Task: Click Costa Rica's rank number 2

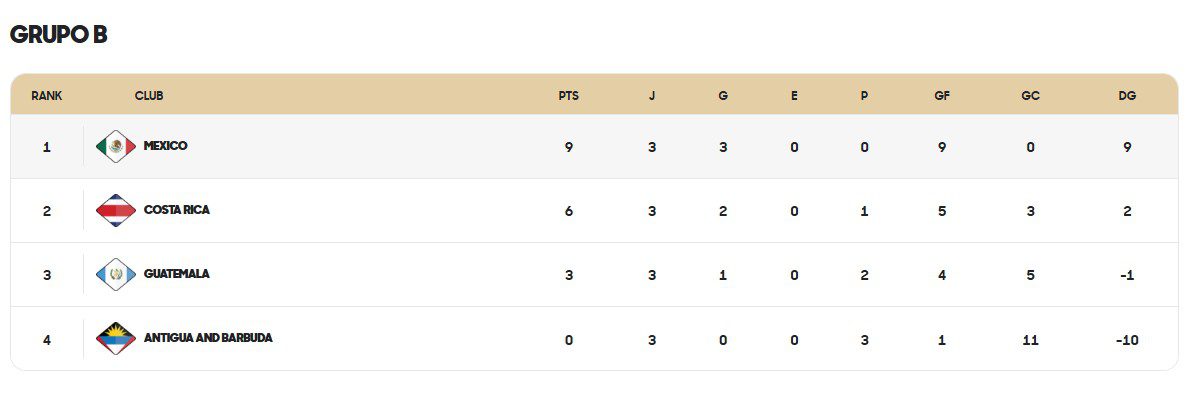Action: (x=47, y=211)
